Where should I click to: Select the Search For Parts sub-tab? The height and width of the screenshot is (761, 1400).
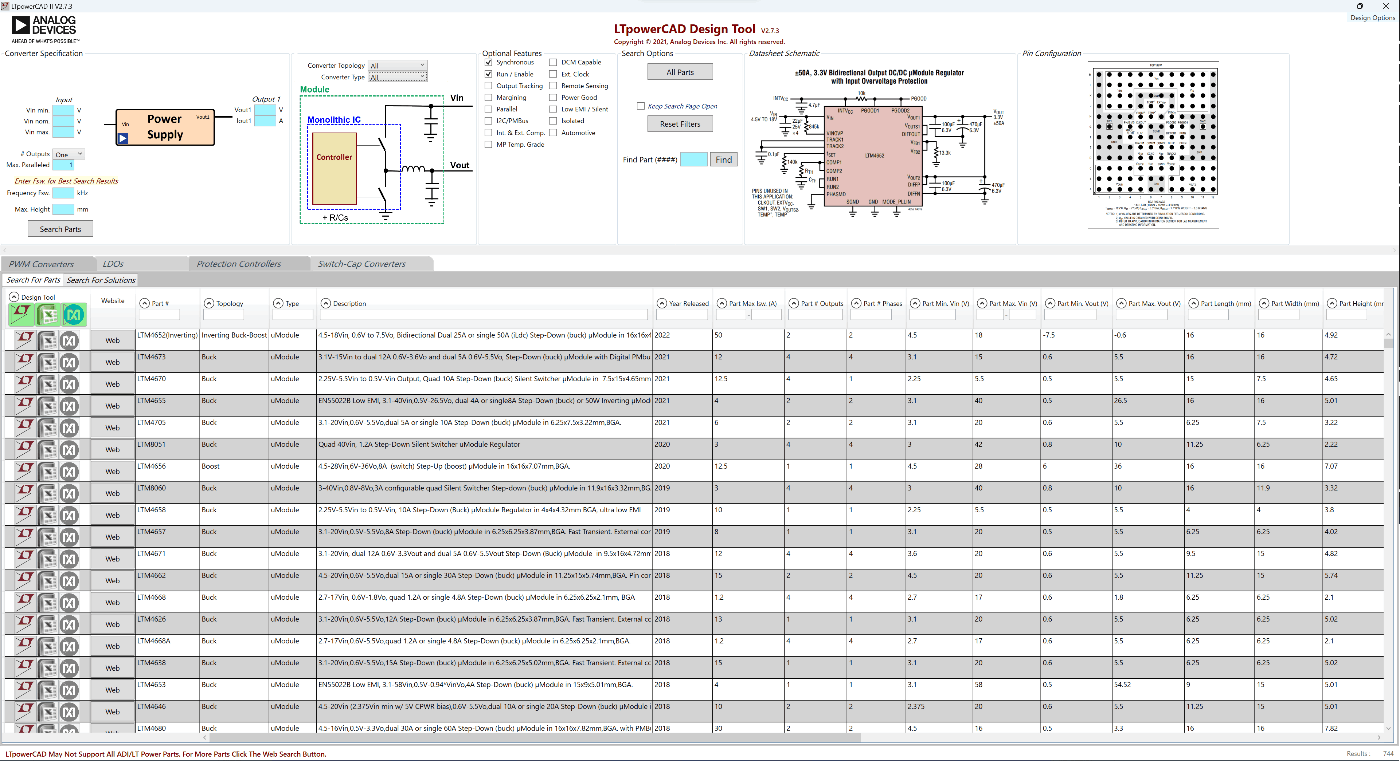pyautogui.click(x=33, y=280)
